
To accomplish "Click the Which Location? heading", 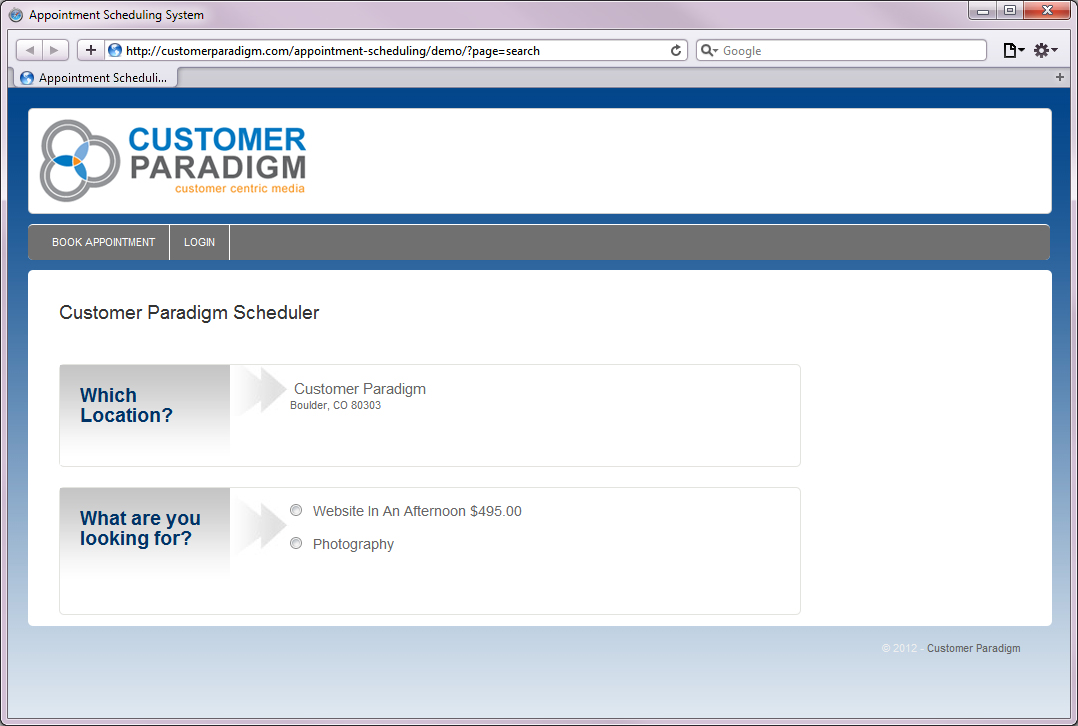I will (126, 405).
